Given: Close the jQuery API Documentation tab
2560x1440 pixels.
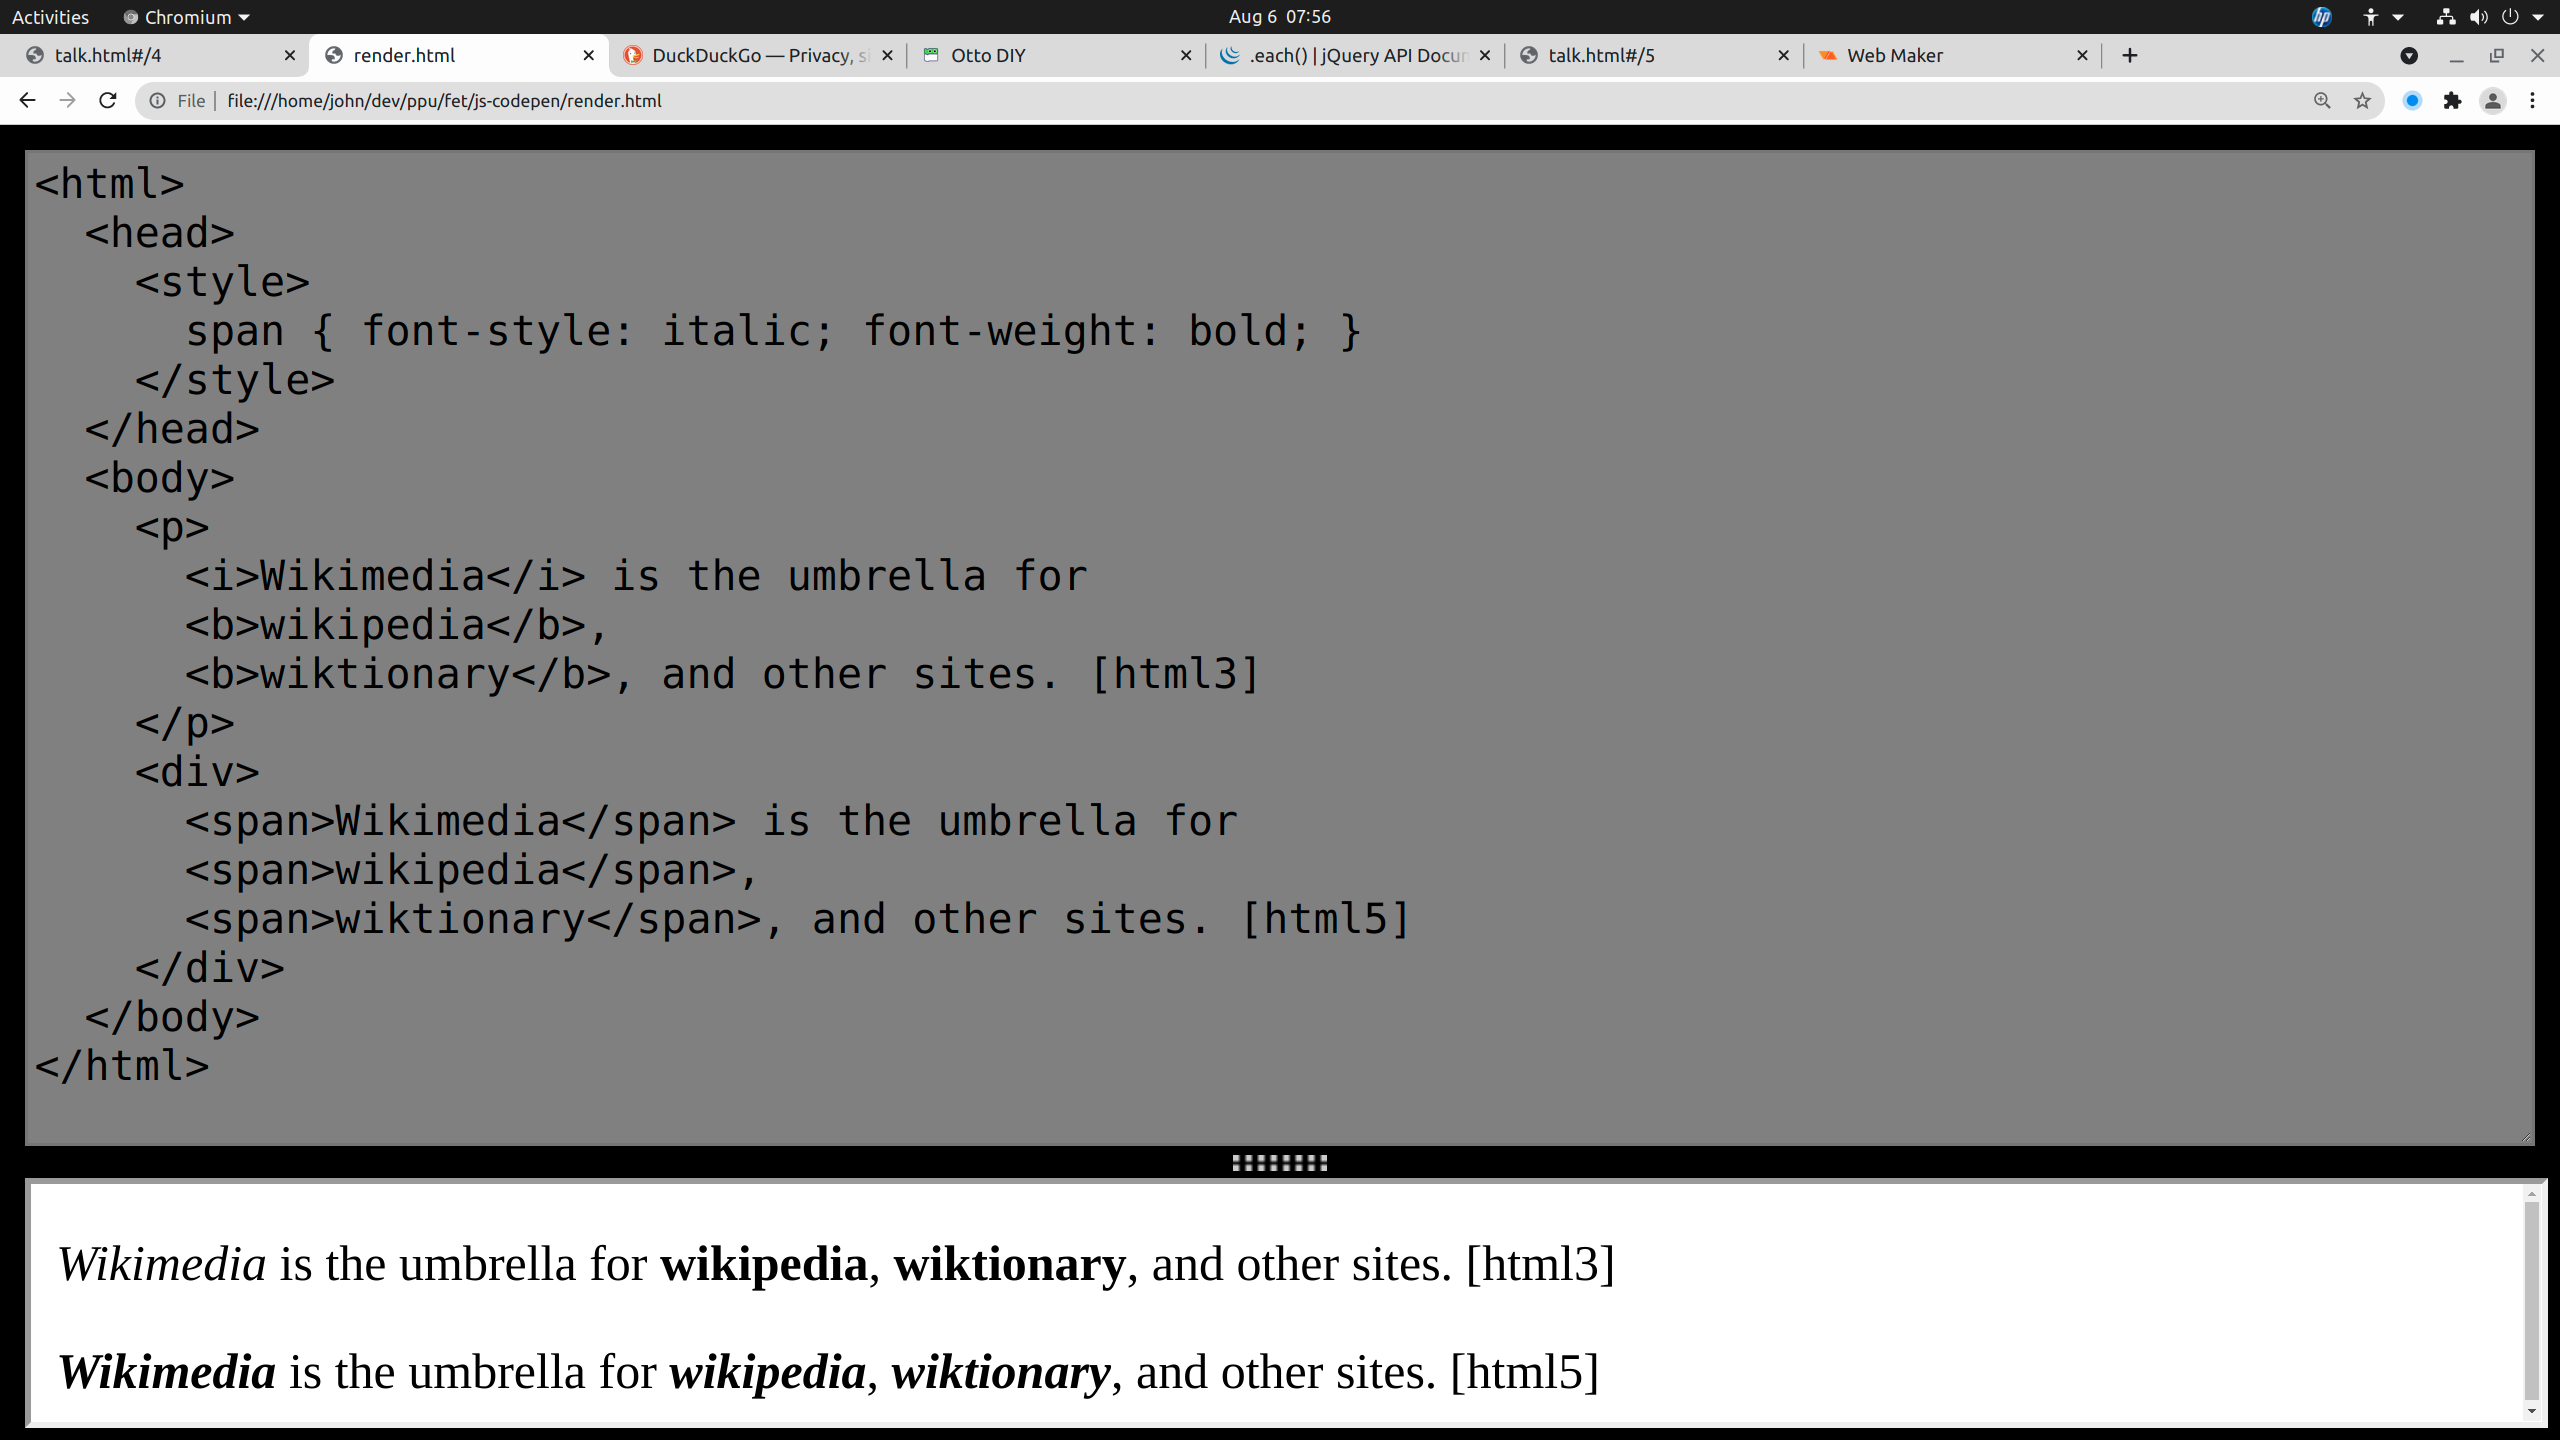Looking at the screenshot, I should click(x=1485, y=55).
